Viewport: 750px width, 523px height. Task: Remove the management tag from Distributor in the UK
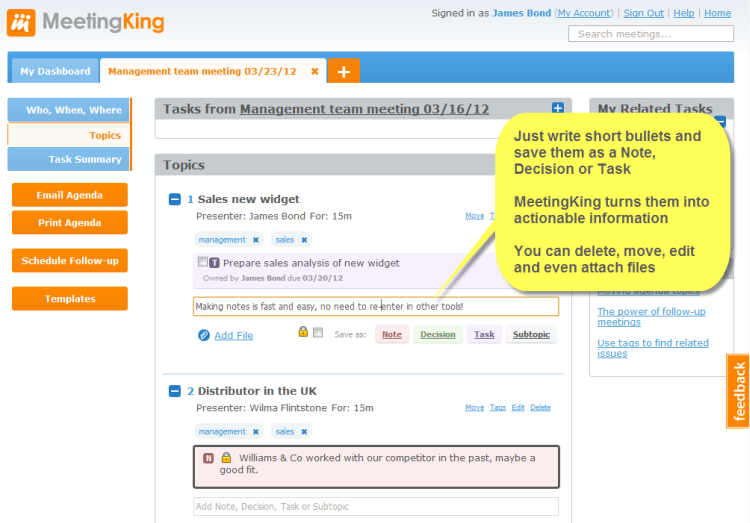(256, 432)
